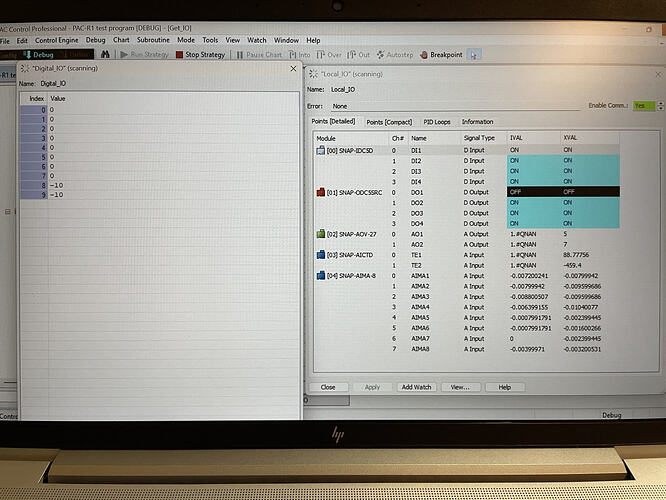
Task: Click the SNAP-IDC5D module icon
Action: coord(321,150)
